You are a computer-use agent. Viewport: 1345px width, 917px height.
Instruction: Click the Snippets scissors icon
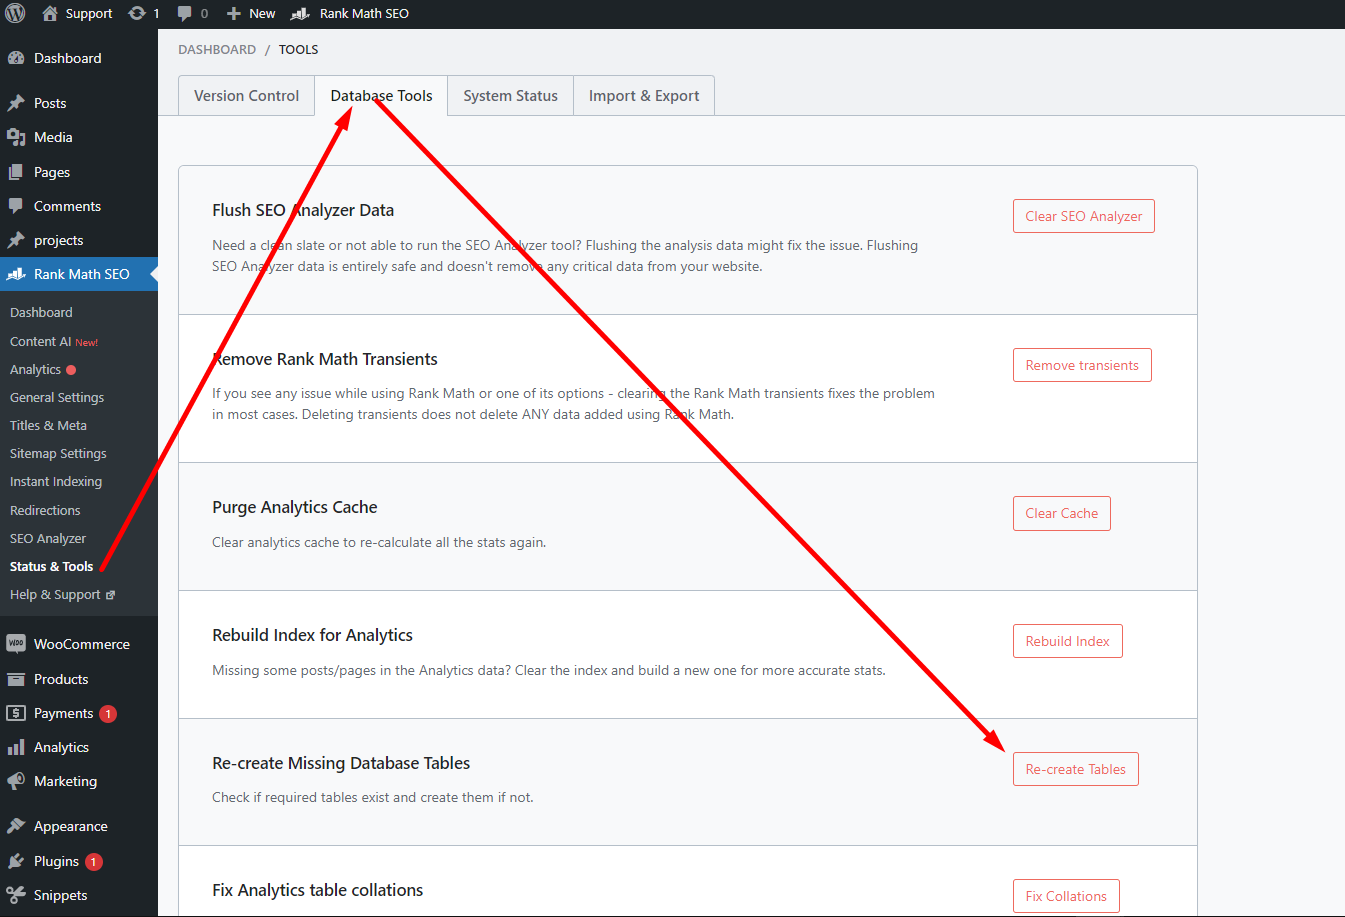[x=16, y=895]
